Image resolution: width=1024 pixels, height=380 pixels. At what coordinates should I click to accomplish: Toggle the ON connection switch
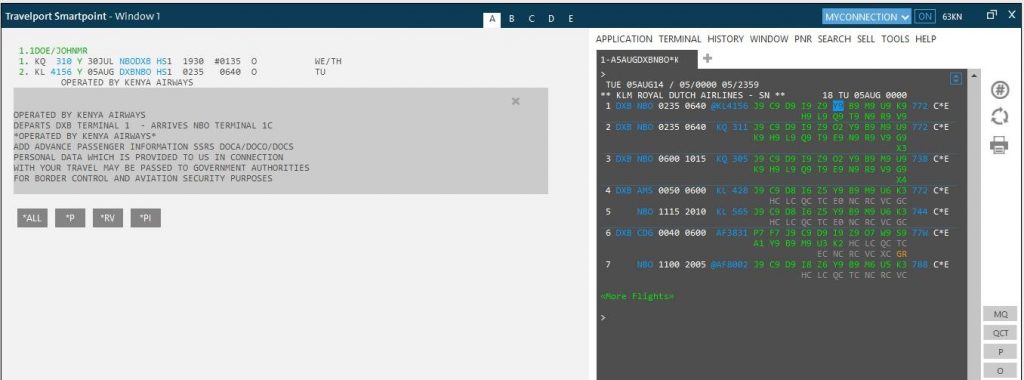pos(924,16)
